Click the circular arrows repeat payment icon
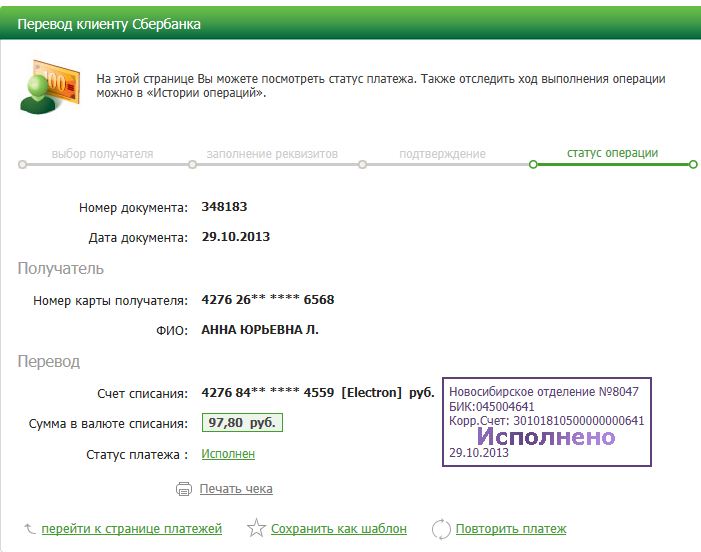Screen dimensions: 701x552 [x=441, y=529]
